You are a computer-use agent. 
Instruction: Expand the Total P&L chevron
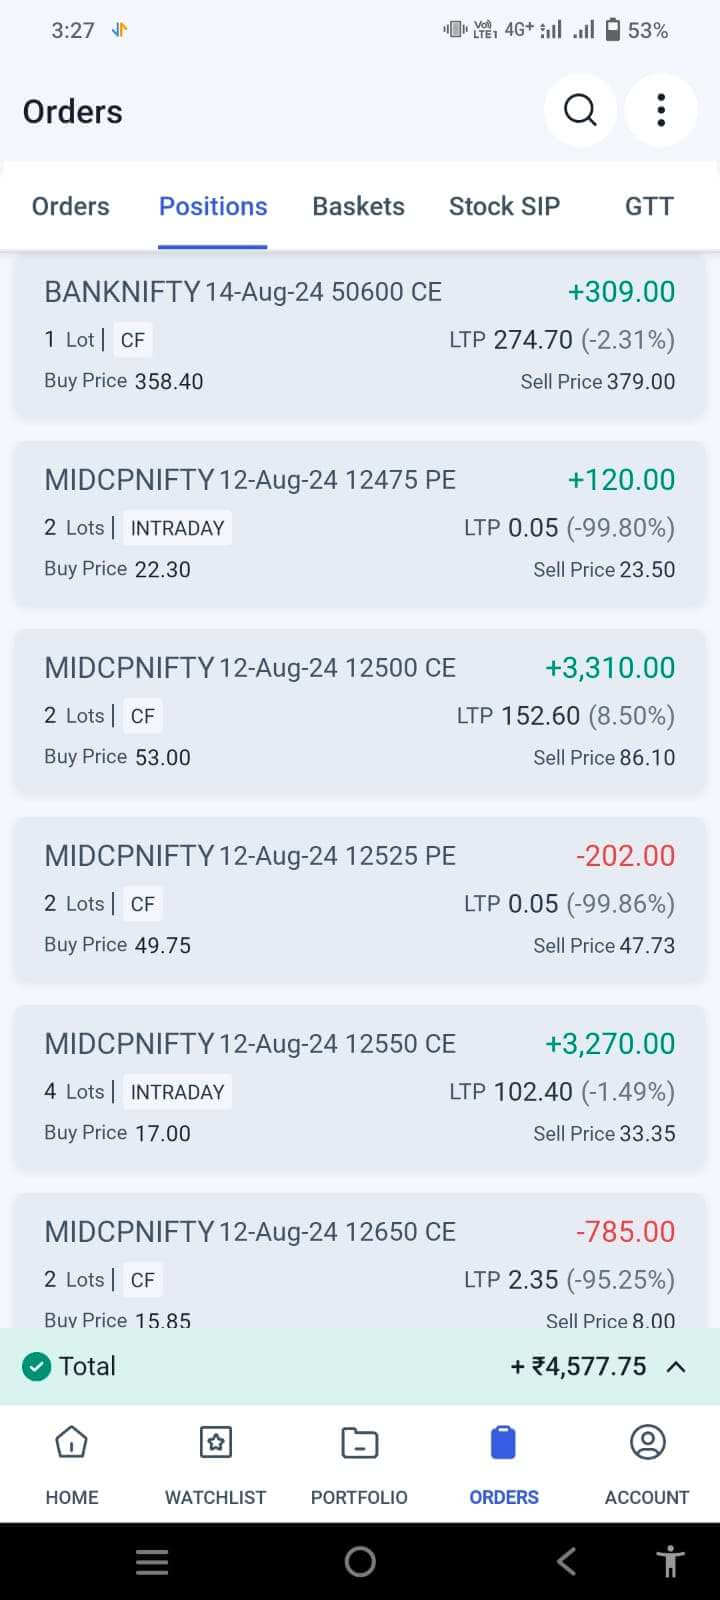click(x=676, y=1366)
